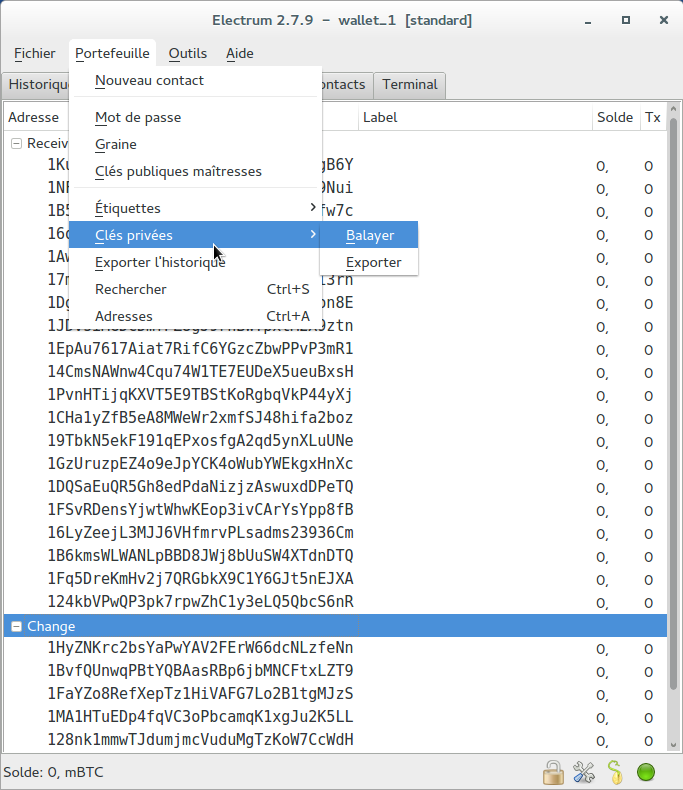Viewport: 683px width, 790px height.
Task: Select address 19TbkN5ekF191qEPxosfgA2qd5ynXLuUNe
Action: 200,441
